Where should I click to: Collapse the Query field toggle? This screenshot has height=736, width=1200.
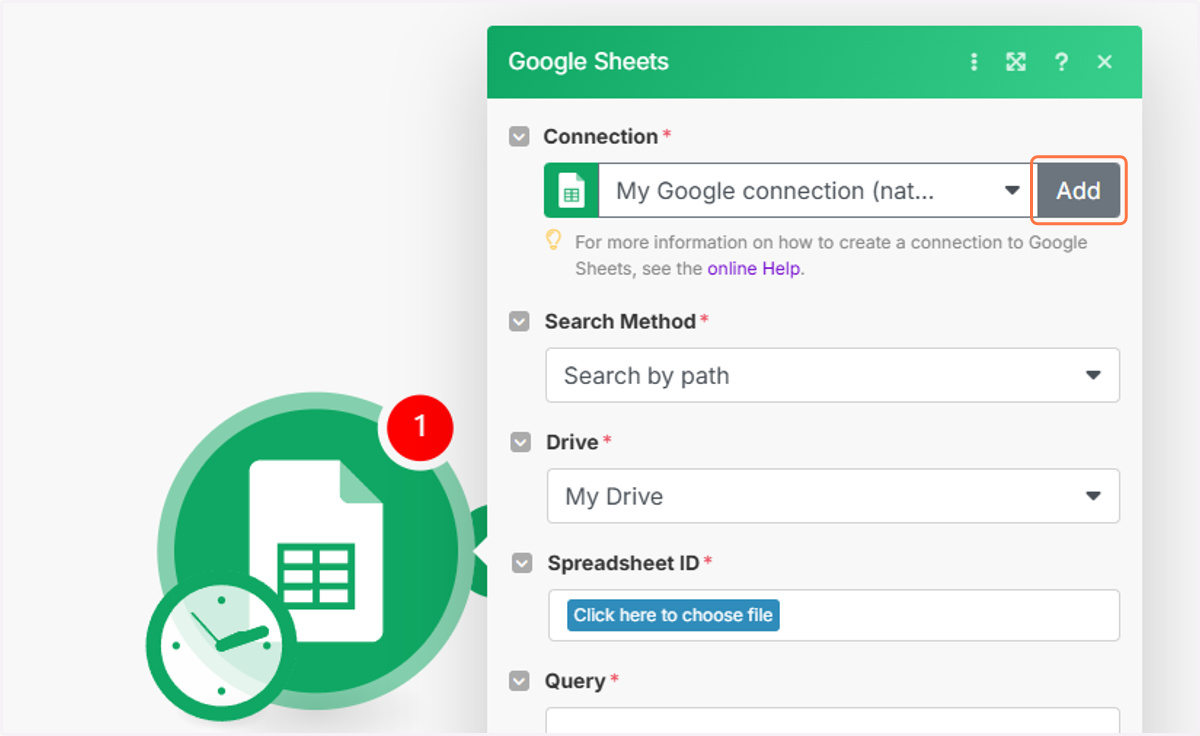pos(519,682)
